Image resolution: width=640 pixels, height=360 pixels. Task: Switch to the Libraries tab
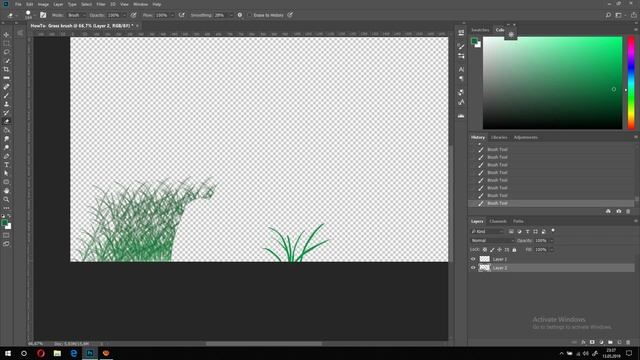point(499,138)
